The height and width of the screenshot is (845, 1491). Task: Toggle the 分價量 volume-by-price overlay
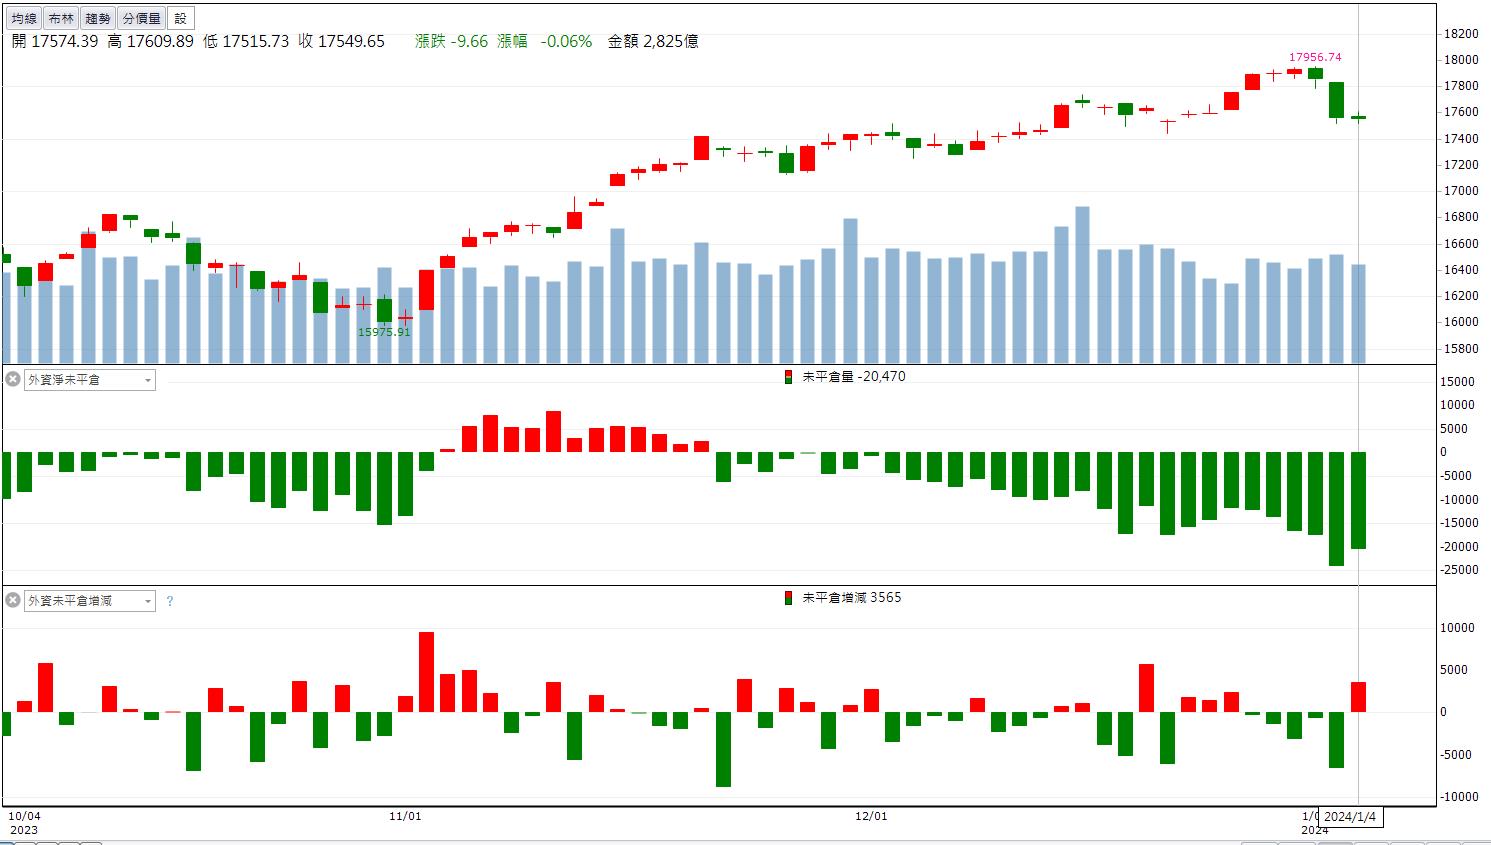(141, 18)
